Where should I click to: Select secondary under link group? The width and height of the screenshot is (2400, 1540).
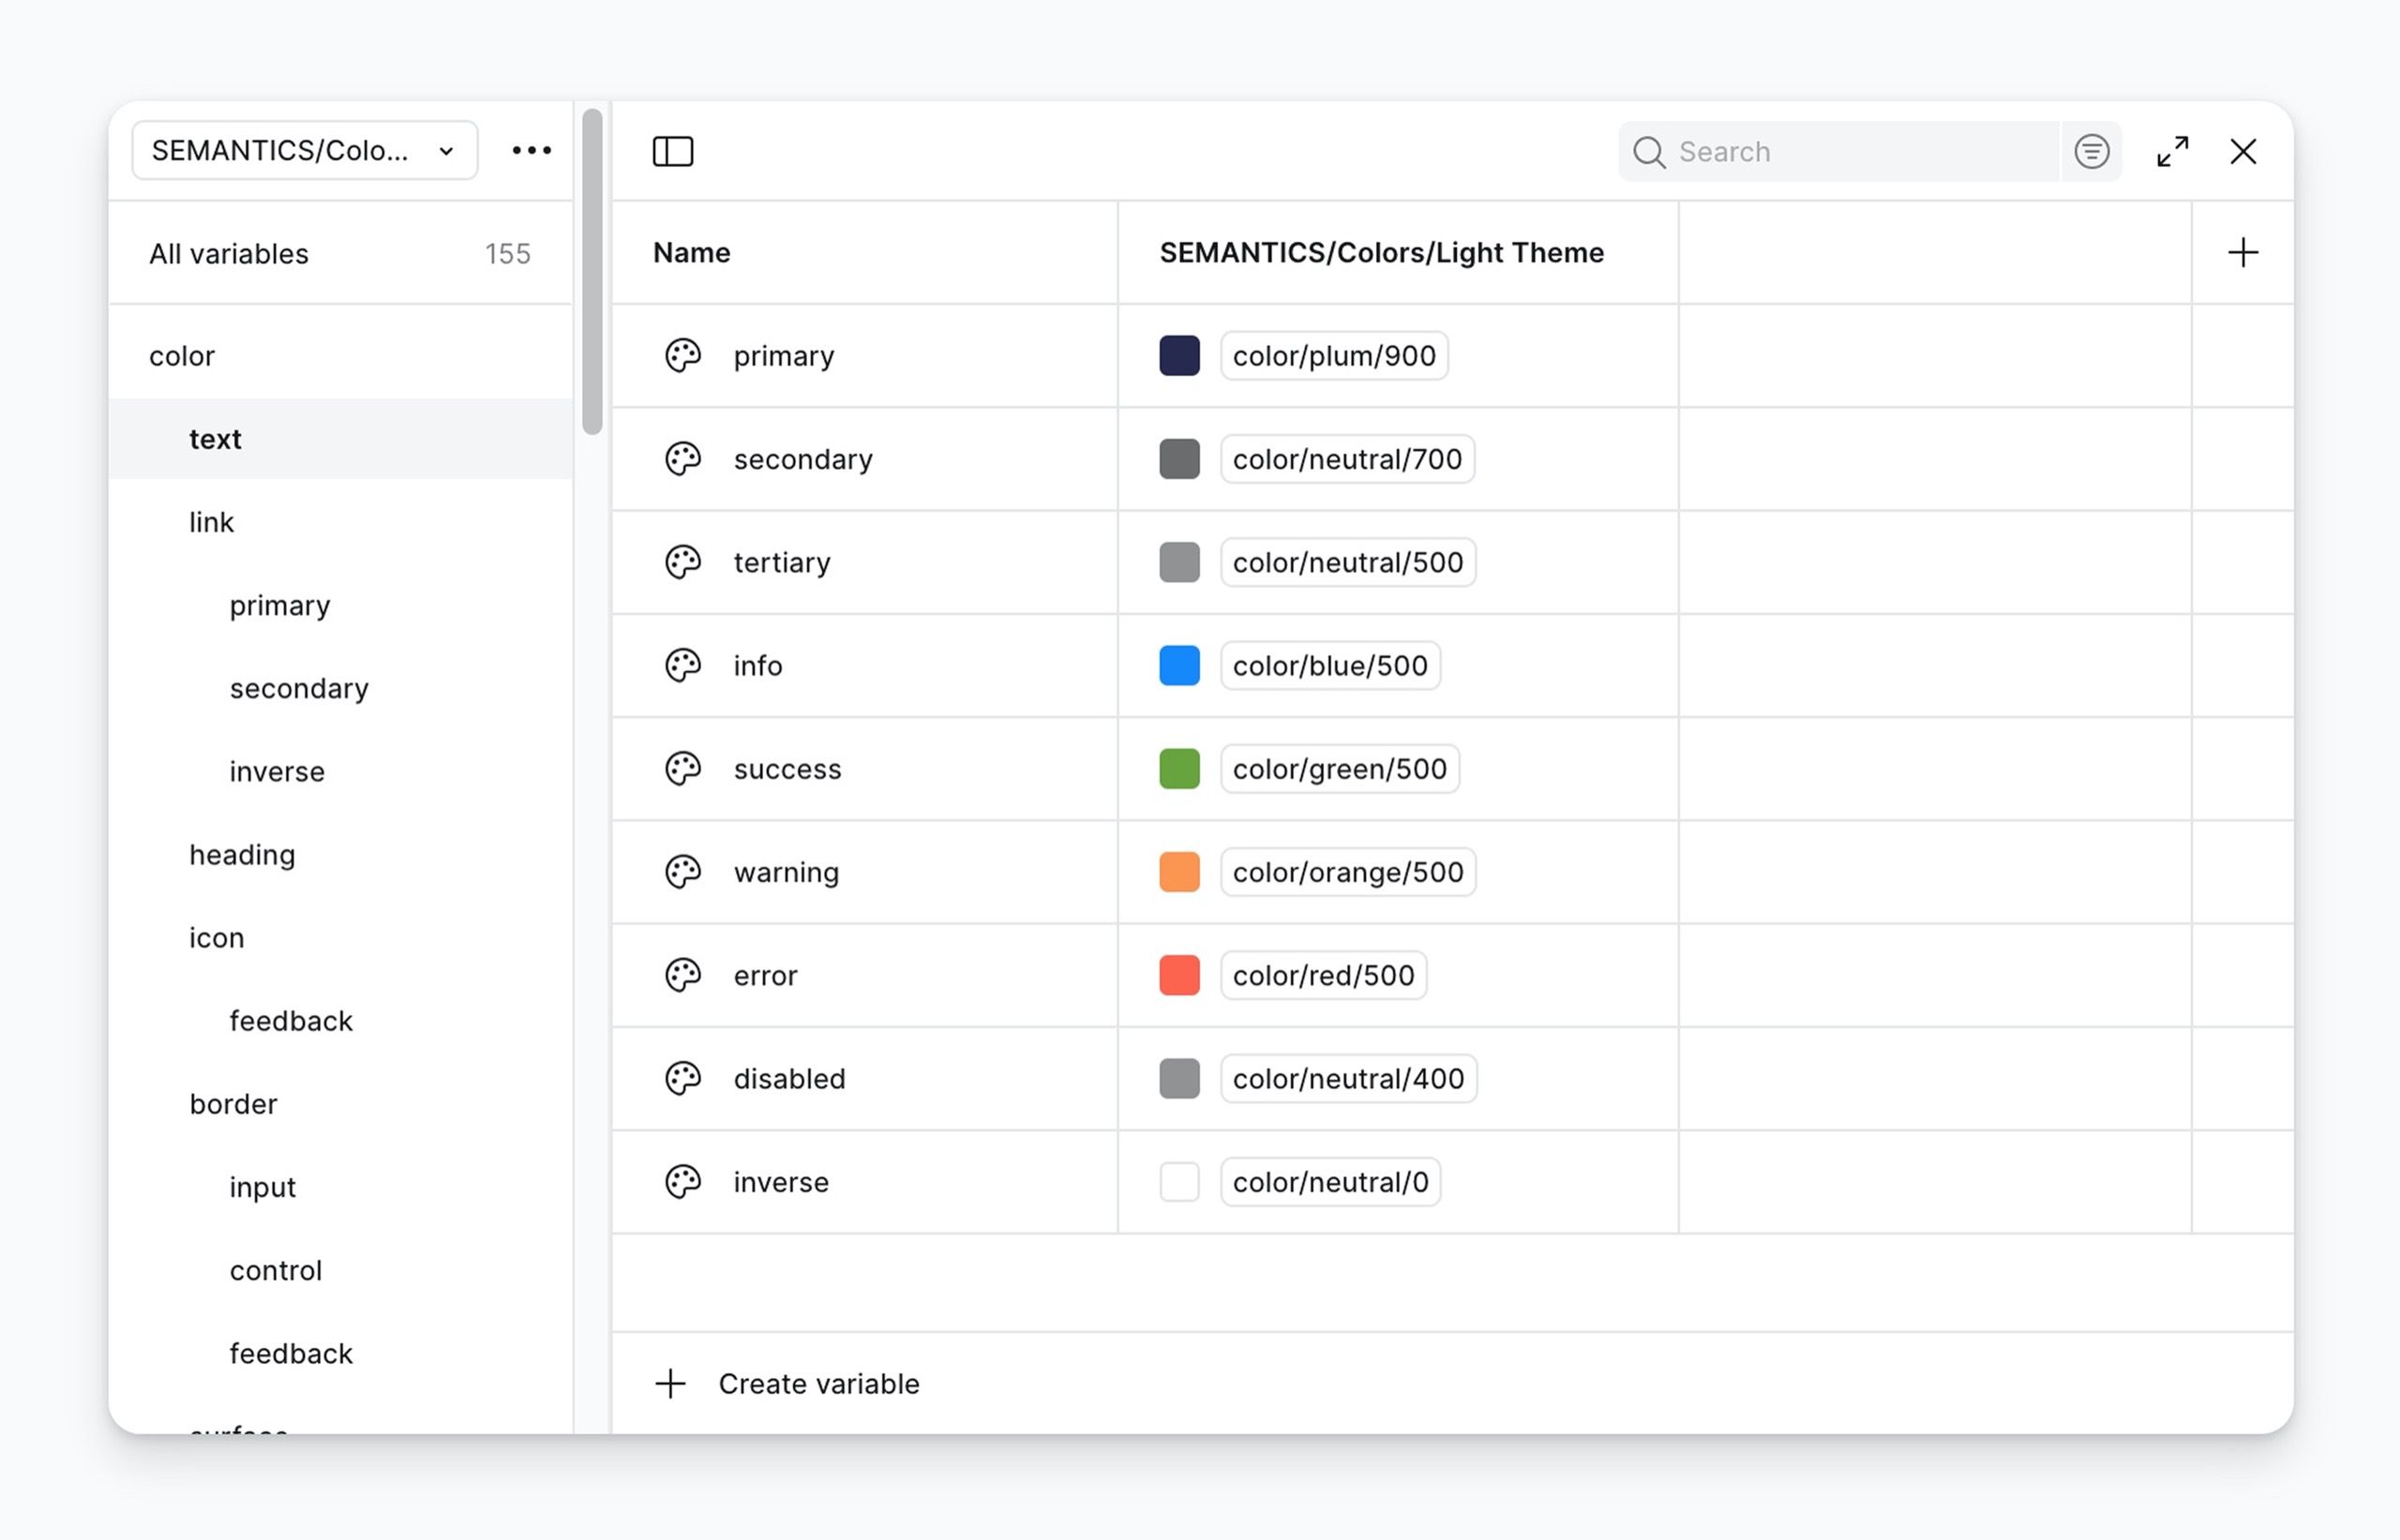click(340, 688)
